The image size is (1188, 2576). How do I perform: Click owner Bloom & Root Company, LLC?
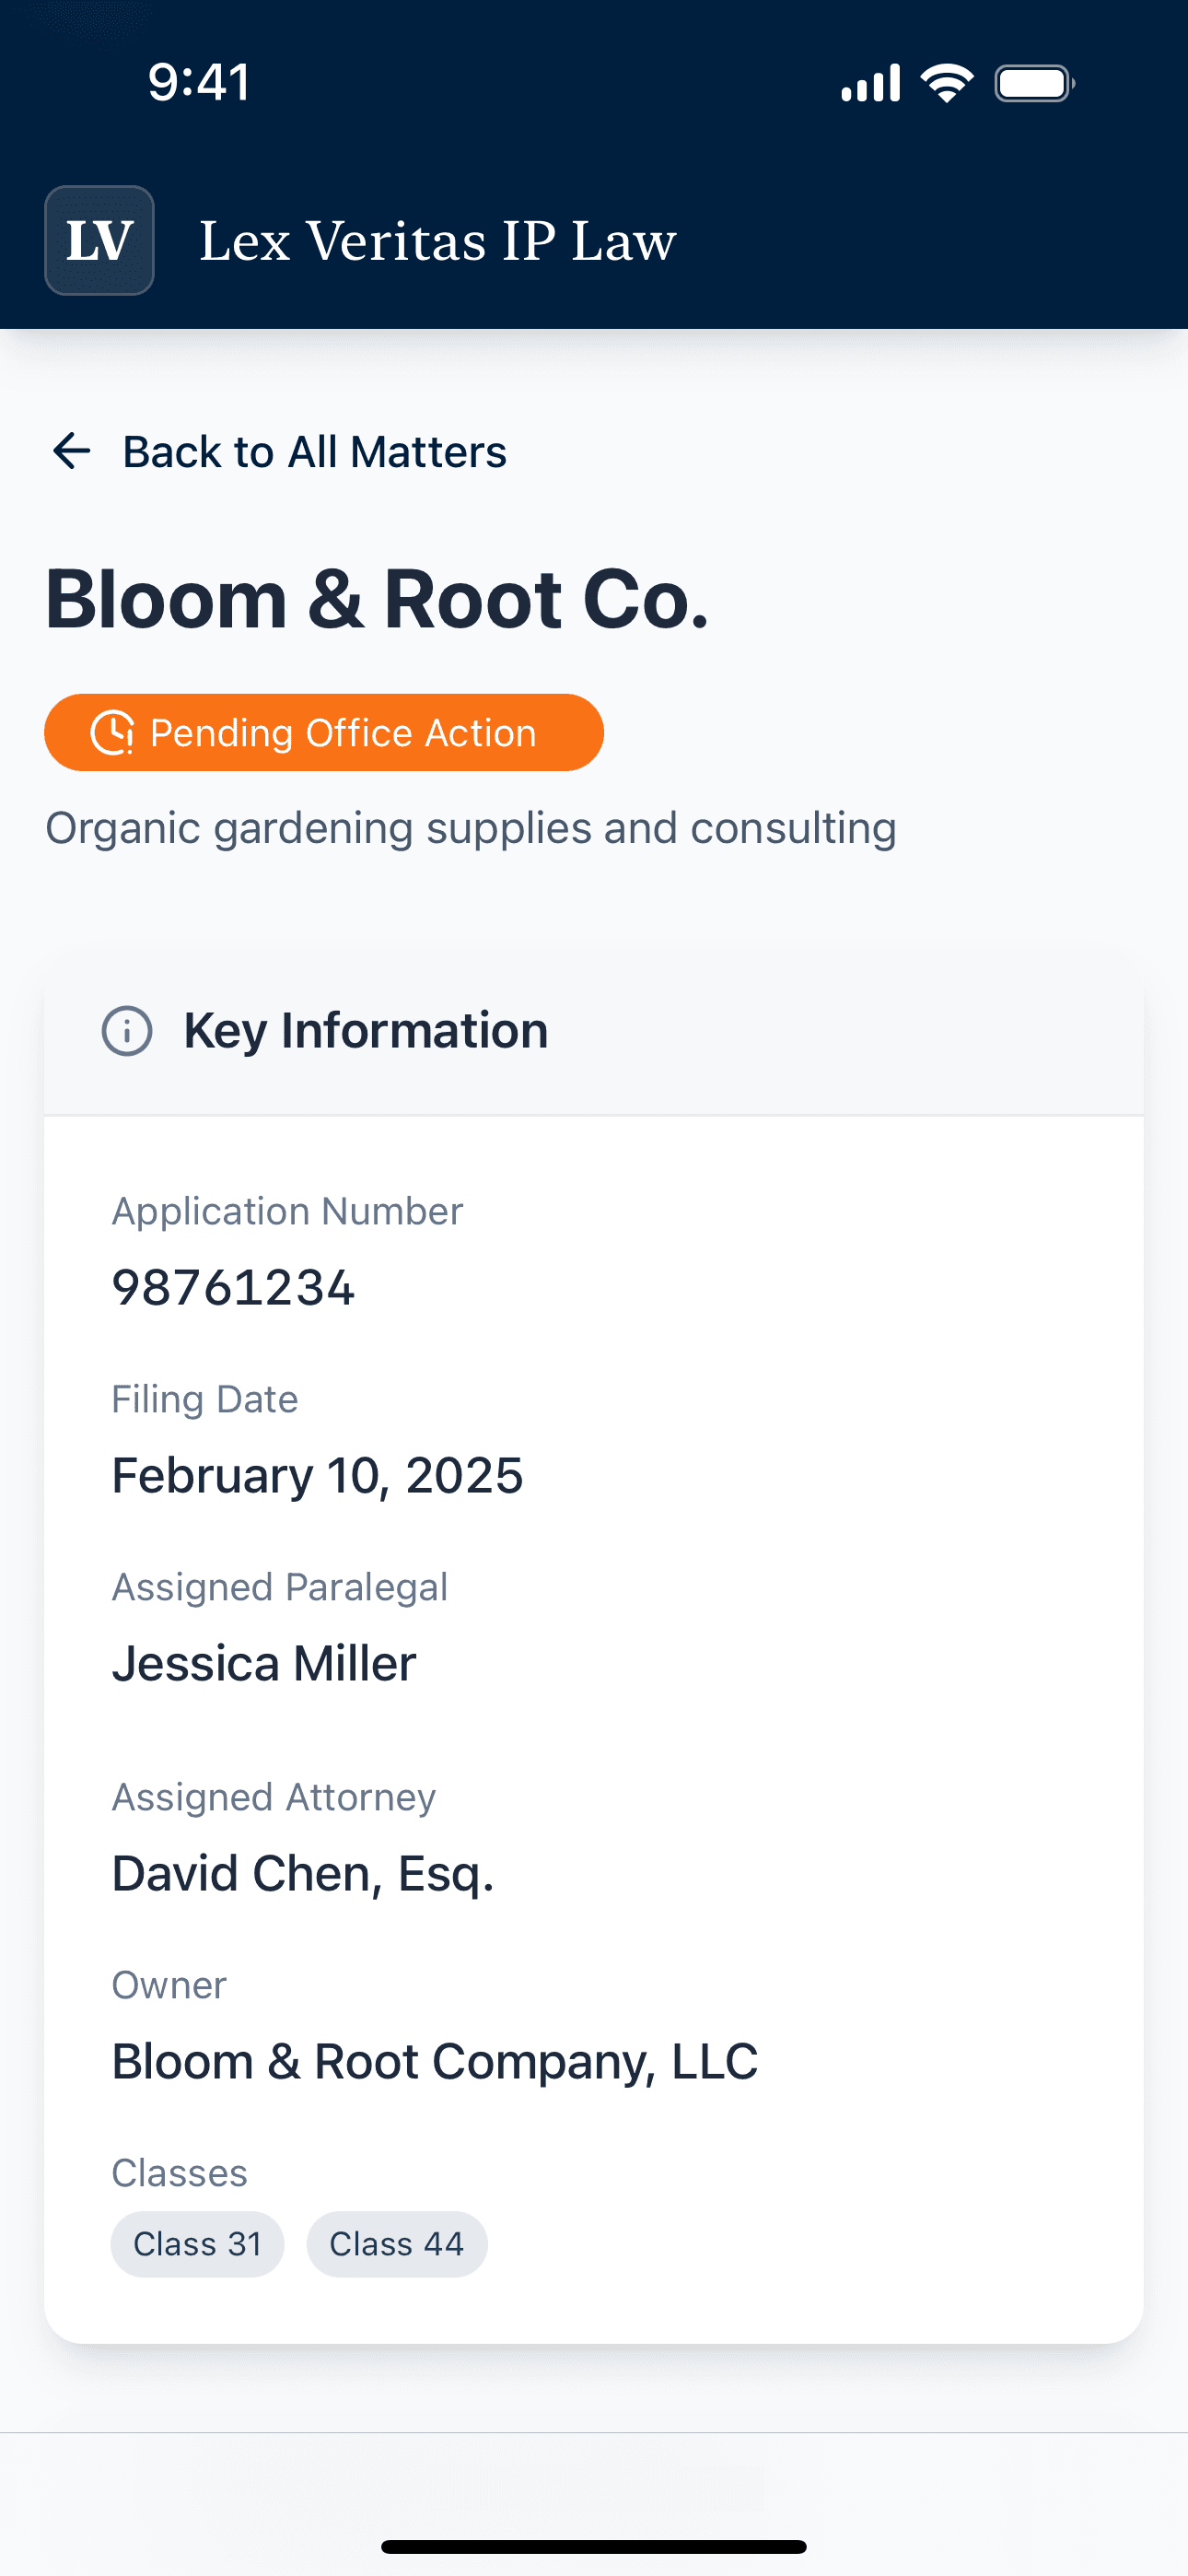pyautogui.click(x=435, y=2061)
